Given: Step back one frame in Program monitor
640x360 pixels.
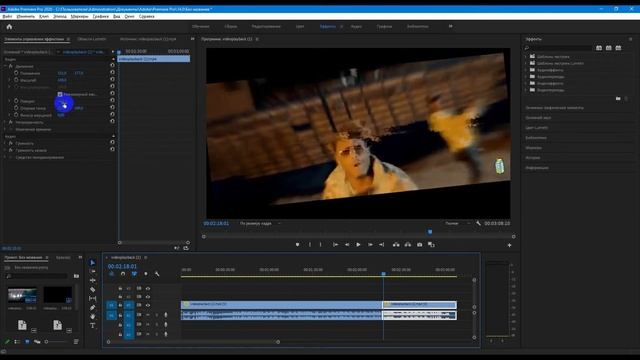Looking at the screenshot, I should click(347, 244).
